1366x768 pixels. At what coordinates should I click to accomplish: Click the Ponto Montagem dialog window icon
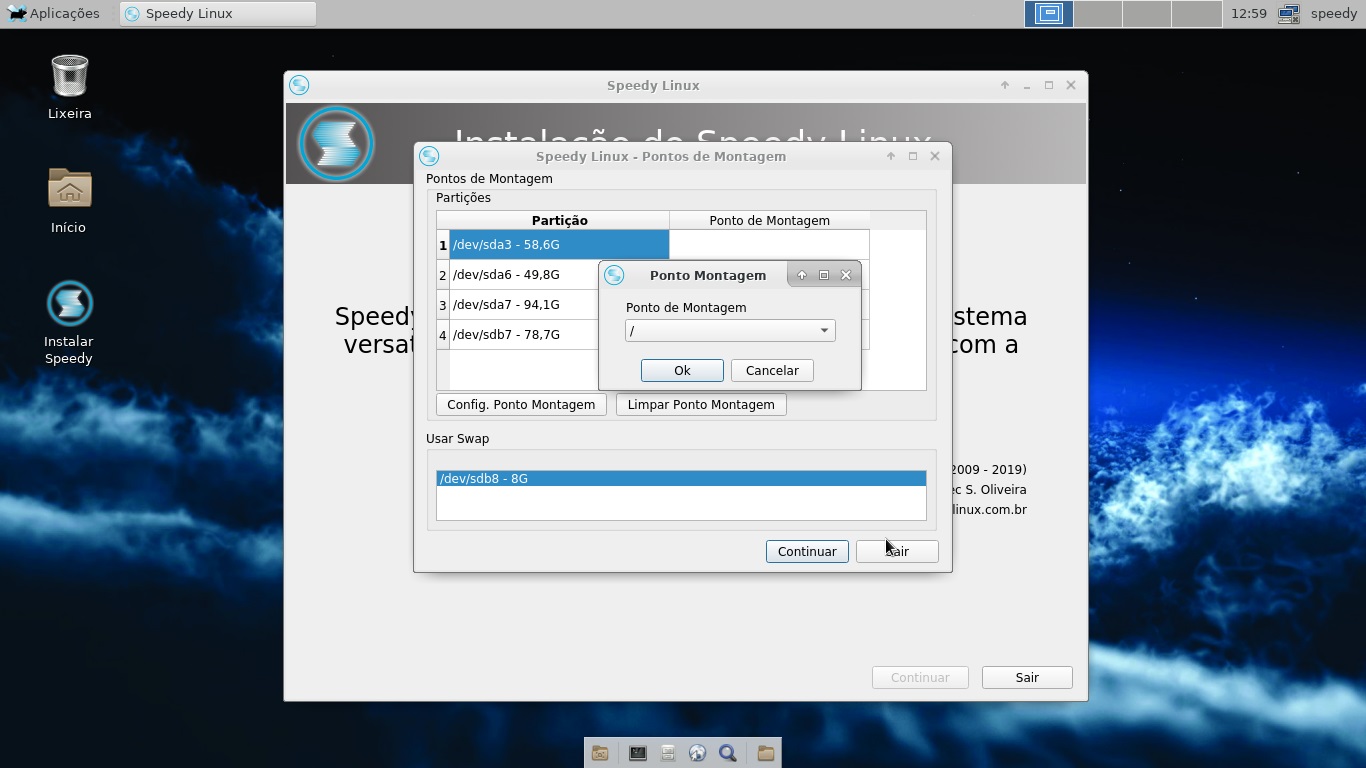click(614, 275)
